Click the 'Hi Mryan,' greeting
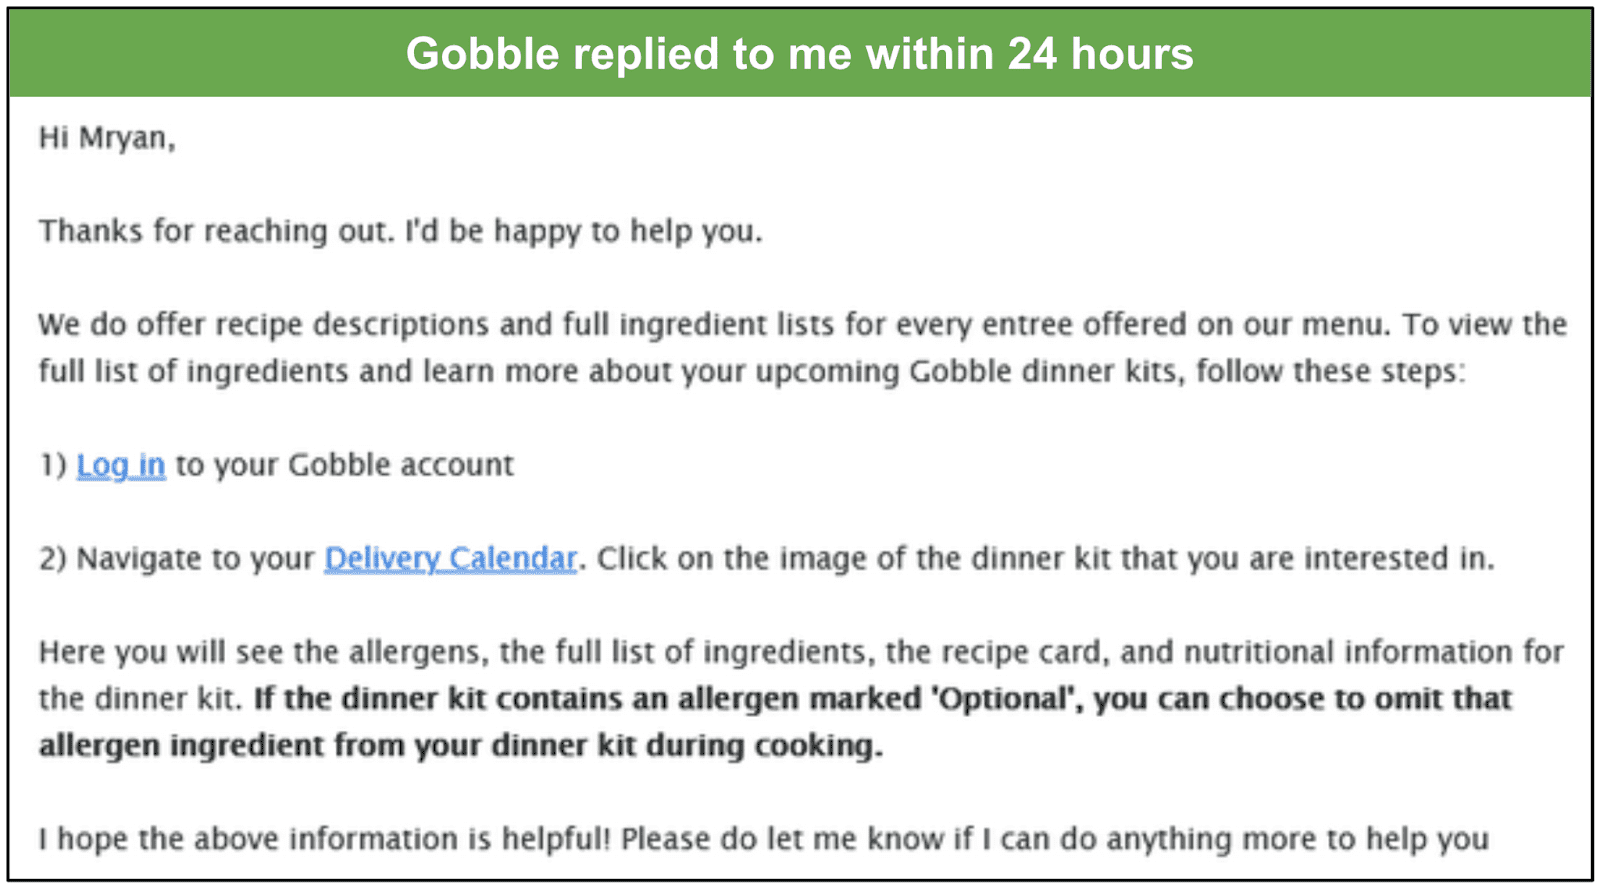The width and height of the screenshot is (1600, 888). coord(107,138)
